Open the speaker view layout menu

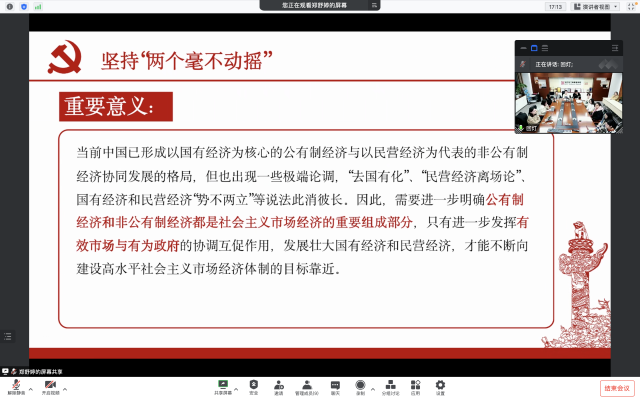[596, 7]
